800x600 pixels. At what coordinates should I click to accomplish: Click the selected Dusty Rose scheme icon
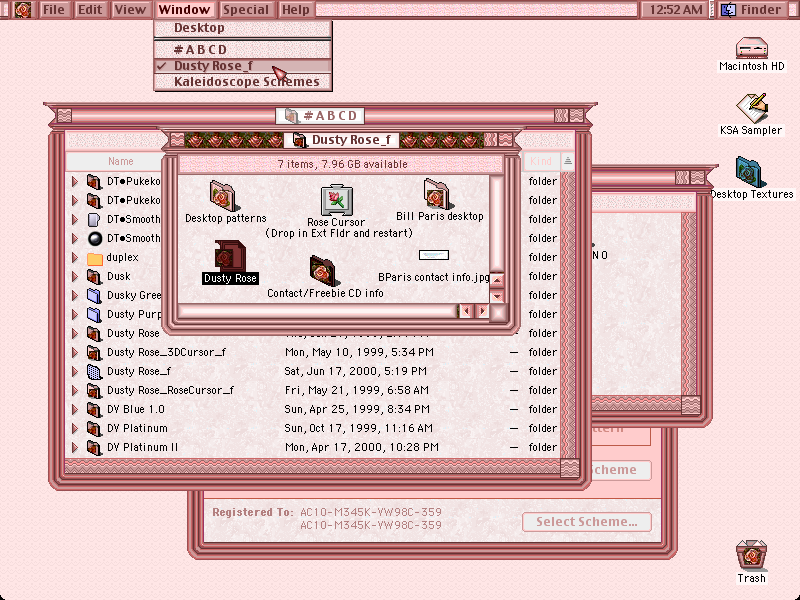point(230,256)
